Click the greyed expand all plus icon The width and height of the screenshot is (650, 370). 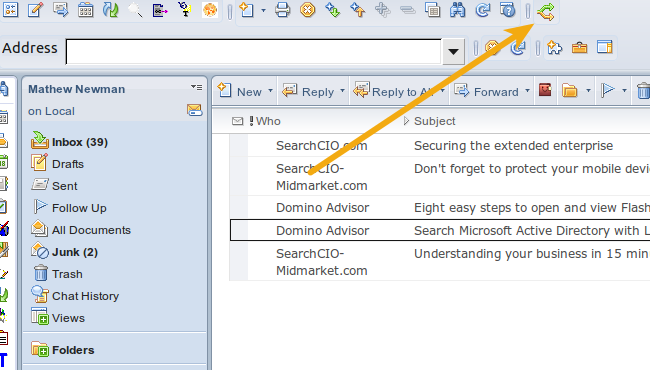(x=382, y=10)
